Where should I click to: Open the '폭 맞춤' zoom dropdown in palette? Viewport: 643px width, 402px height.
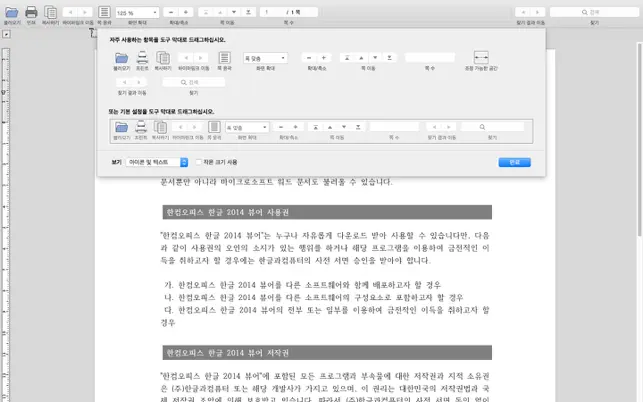pos(265,59)
